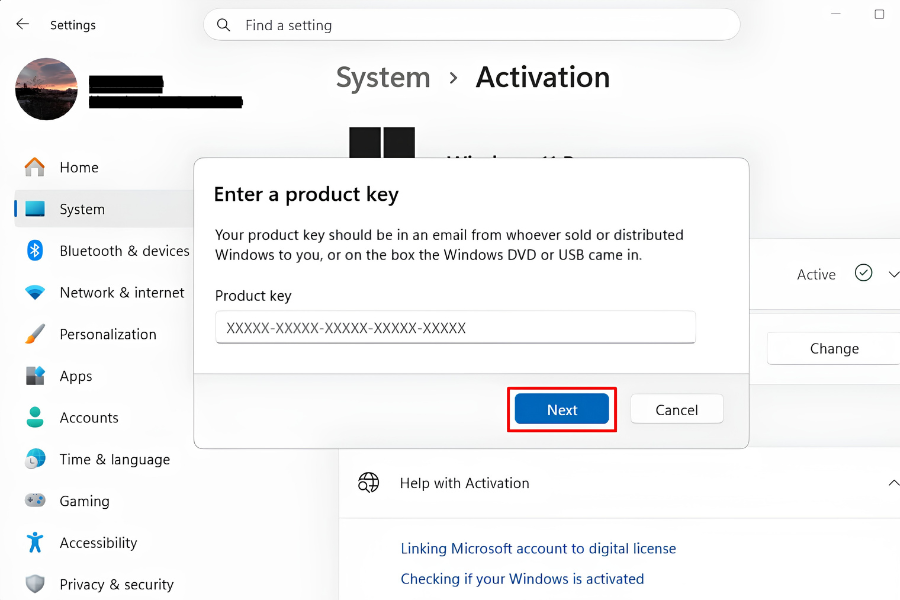900x600 pixels.
Task: Click the Time & language globe icon
Action: point(35,459)
